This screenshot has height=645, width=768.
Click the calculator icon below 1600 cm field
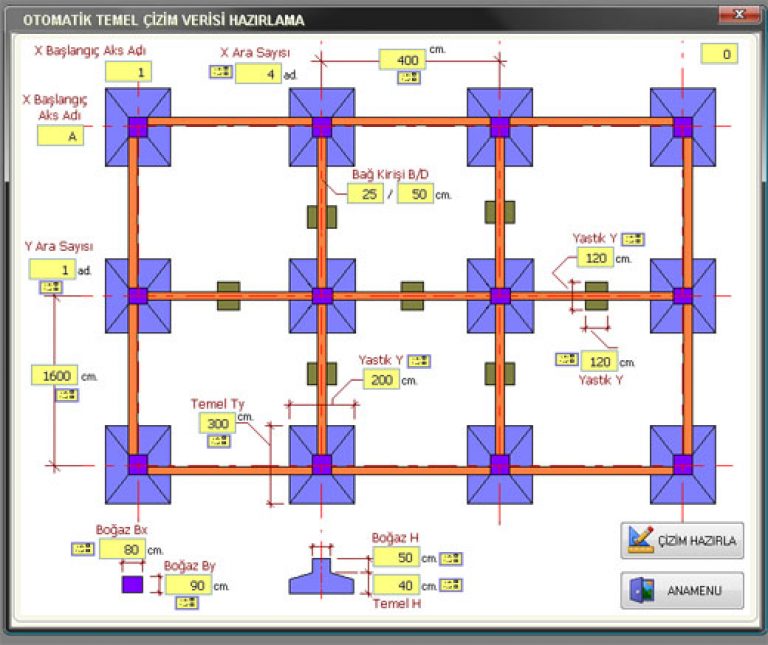67,394
